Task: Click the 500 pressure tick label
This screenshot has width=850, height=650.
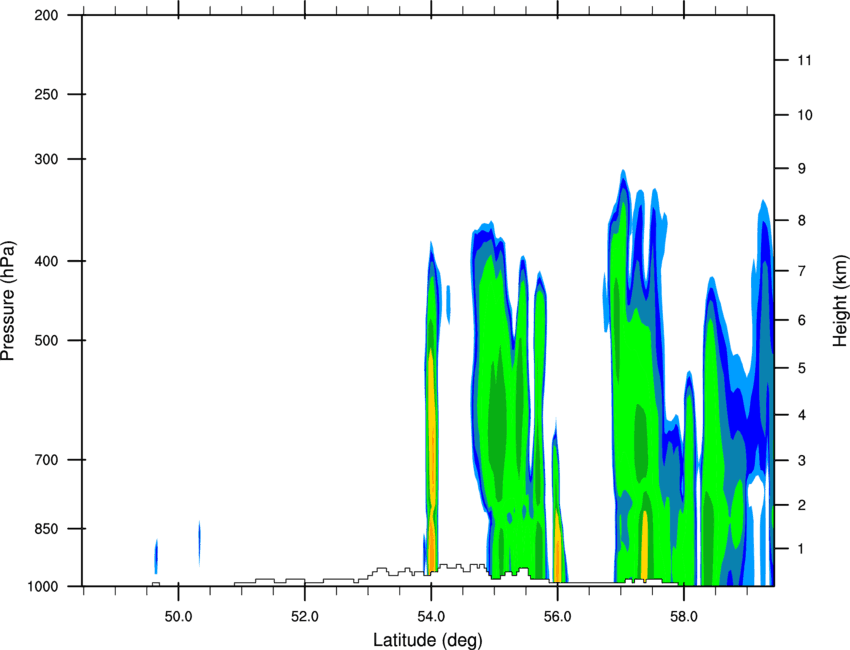Action: click(x=46, y=340)
